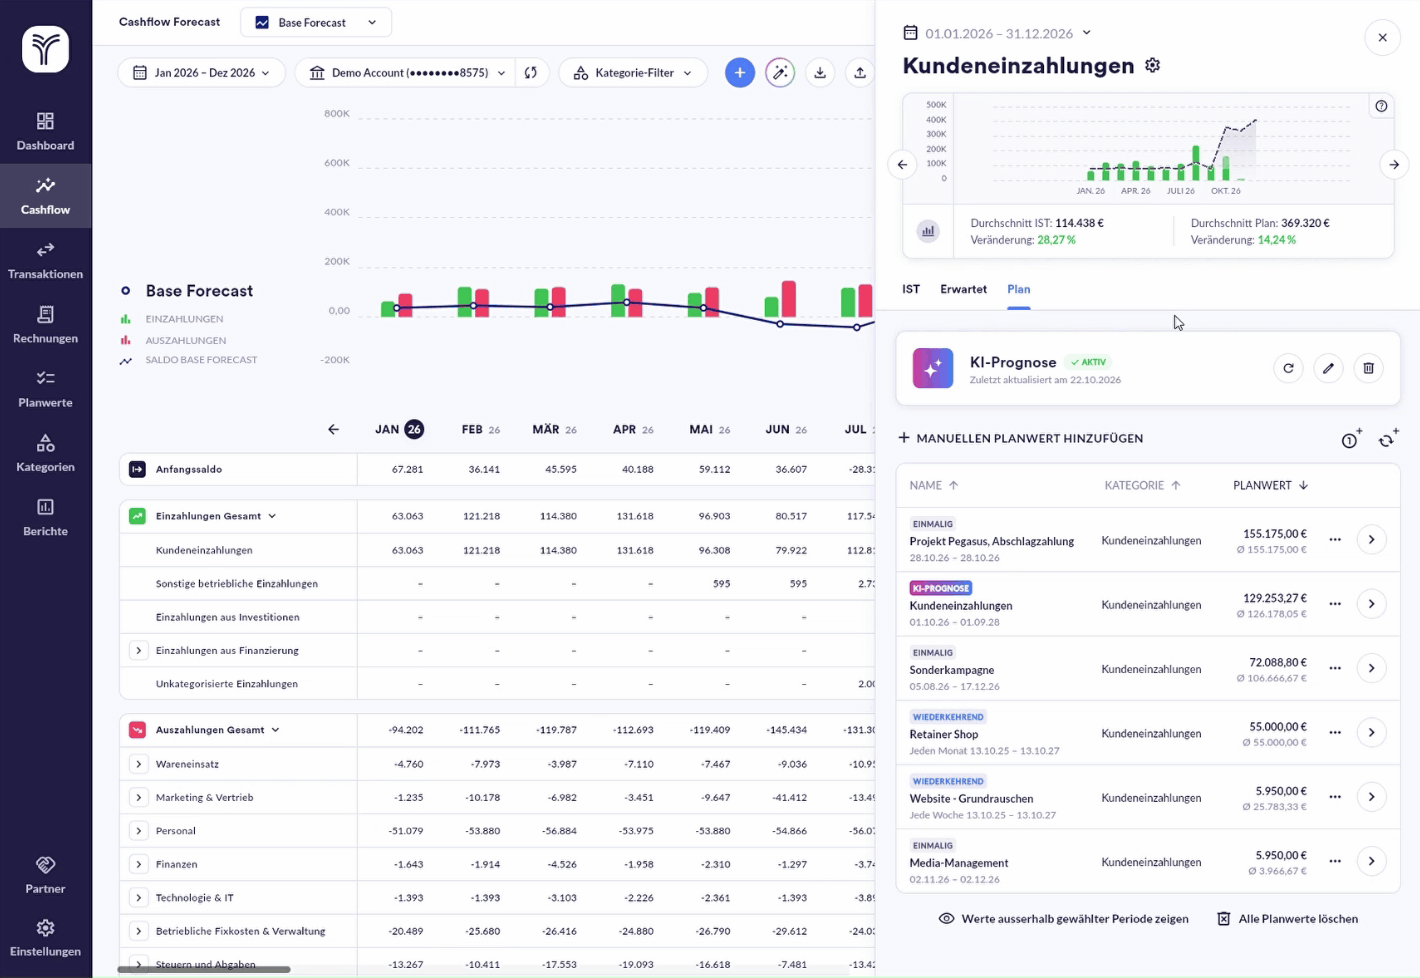Open Partner section in the sidebar
The height and width of the screenshot is (978, 1420).
[45, 875]
